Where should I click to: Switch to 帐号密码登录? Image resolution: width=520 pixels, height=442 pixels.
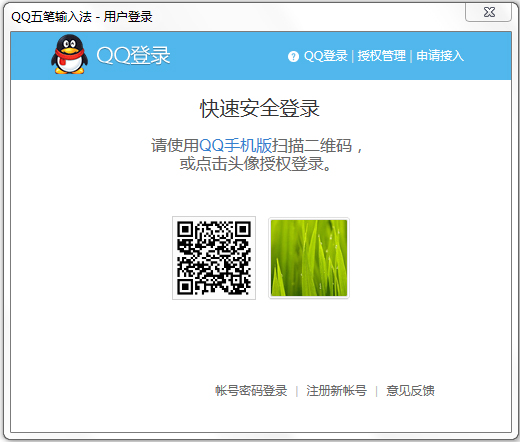pyautogui.click(x=251, y=391)
